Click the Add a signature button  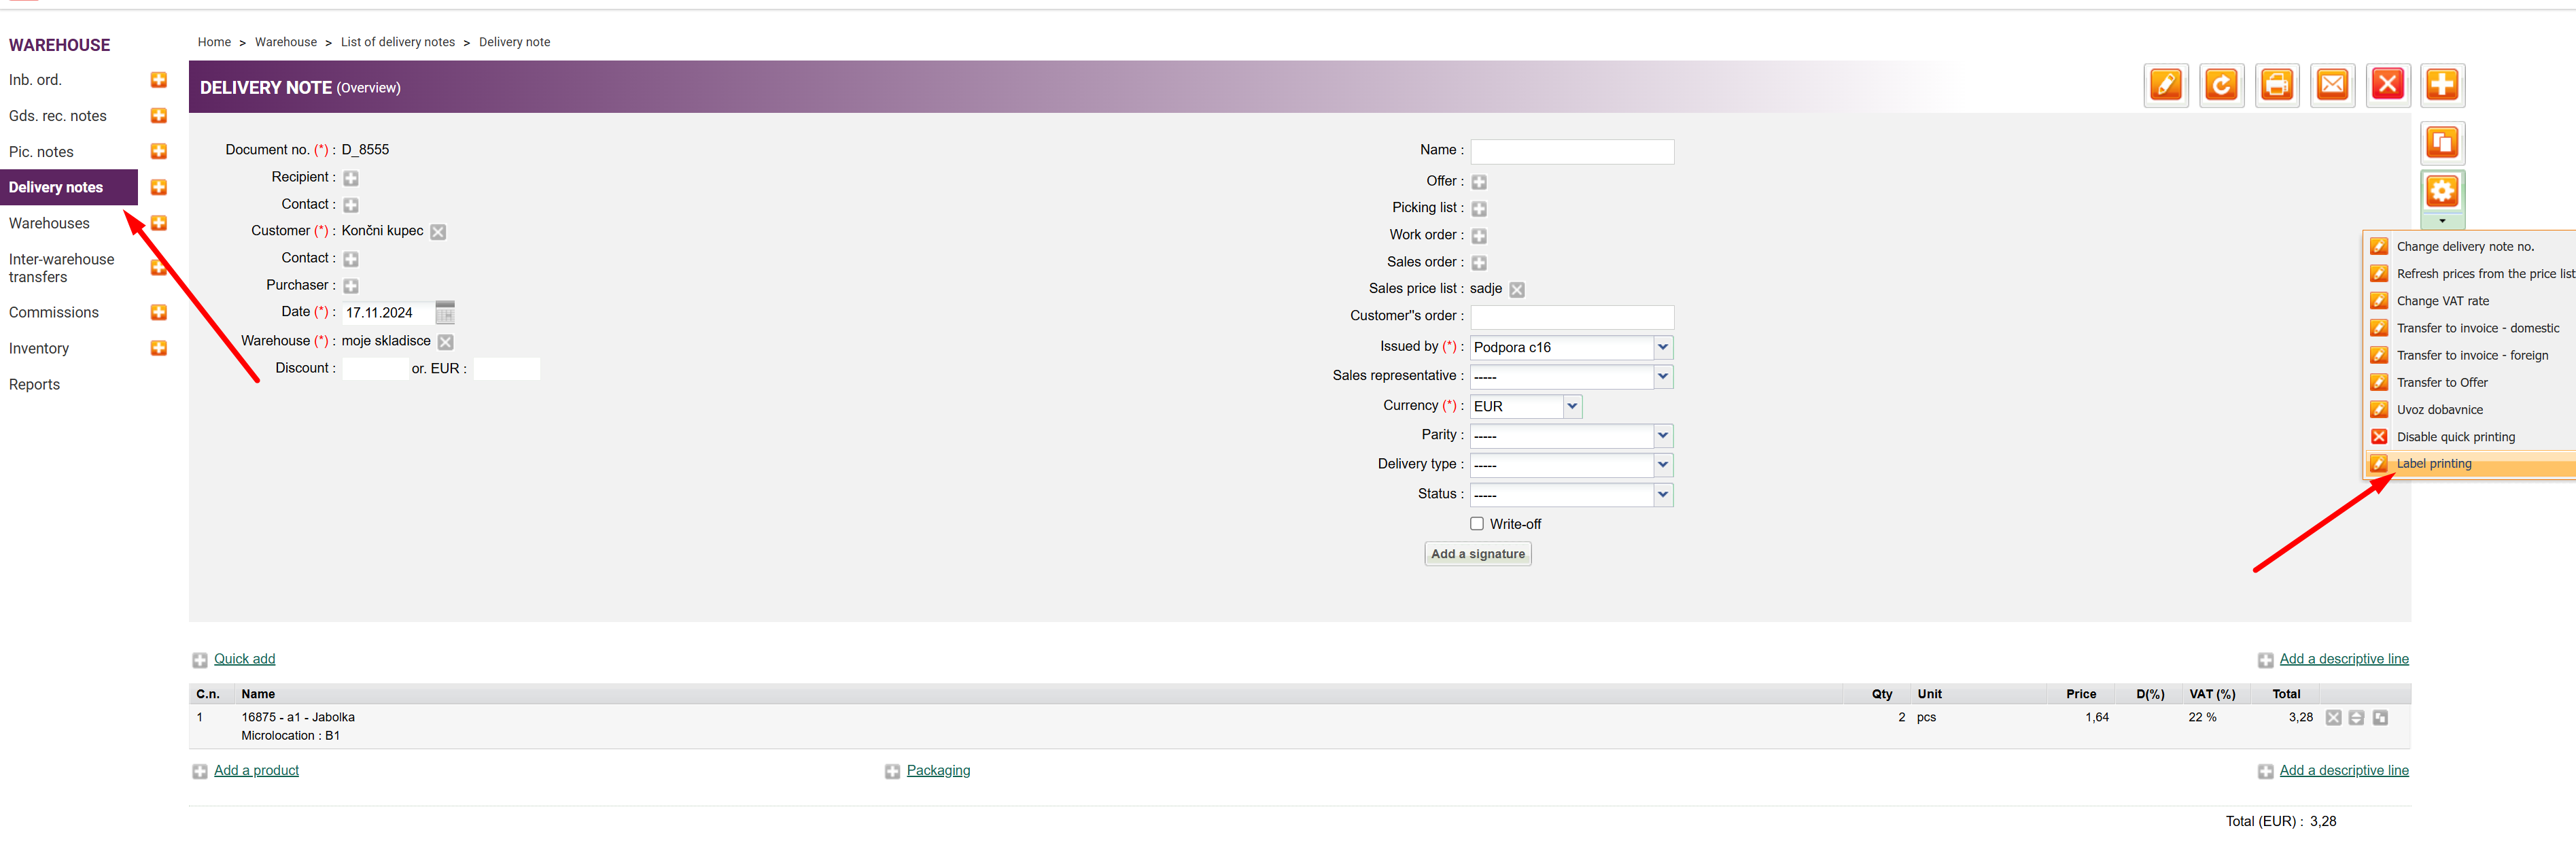[x=1477, y=554]
